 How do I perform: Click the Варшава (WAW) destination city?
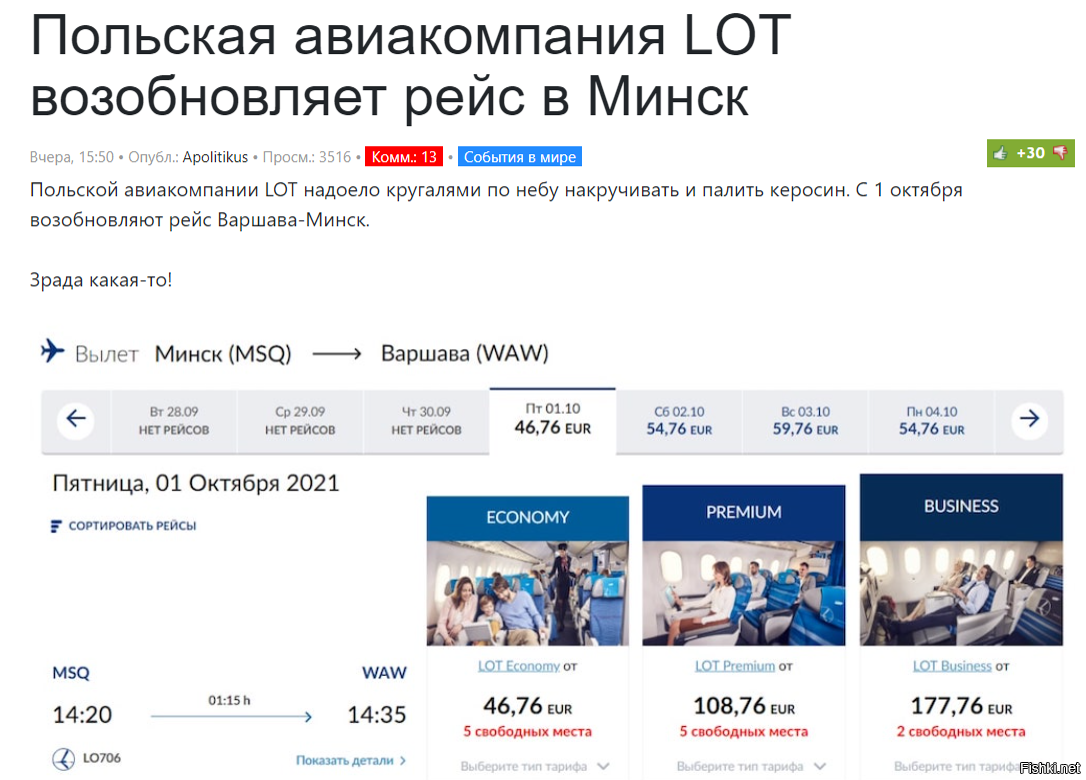[465, 353]
